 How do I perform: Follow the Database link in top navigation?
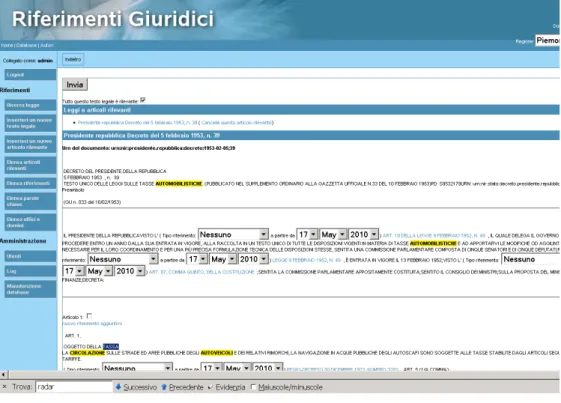26,45
